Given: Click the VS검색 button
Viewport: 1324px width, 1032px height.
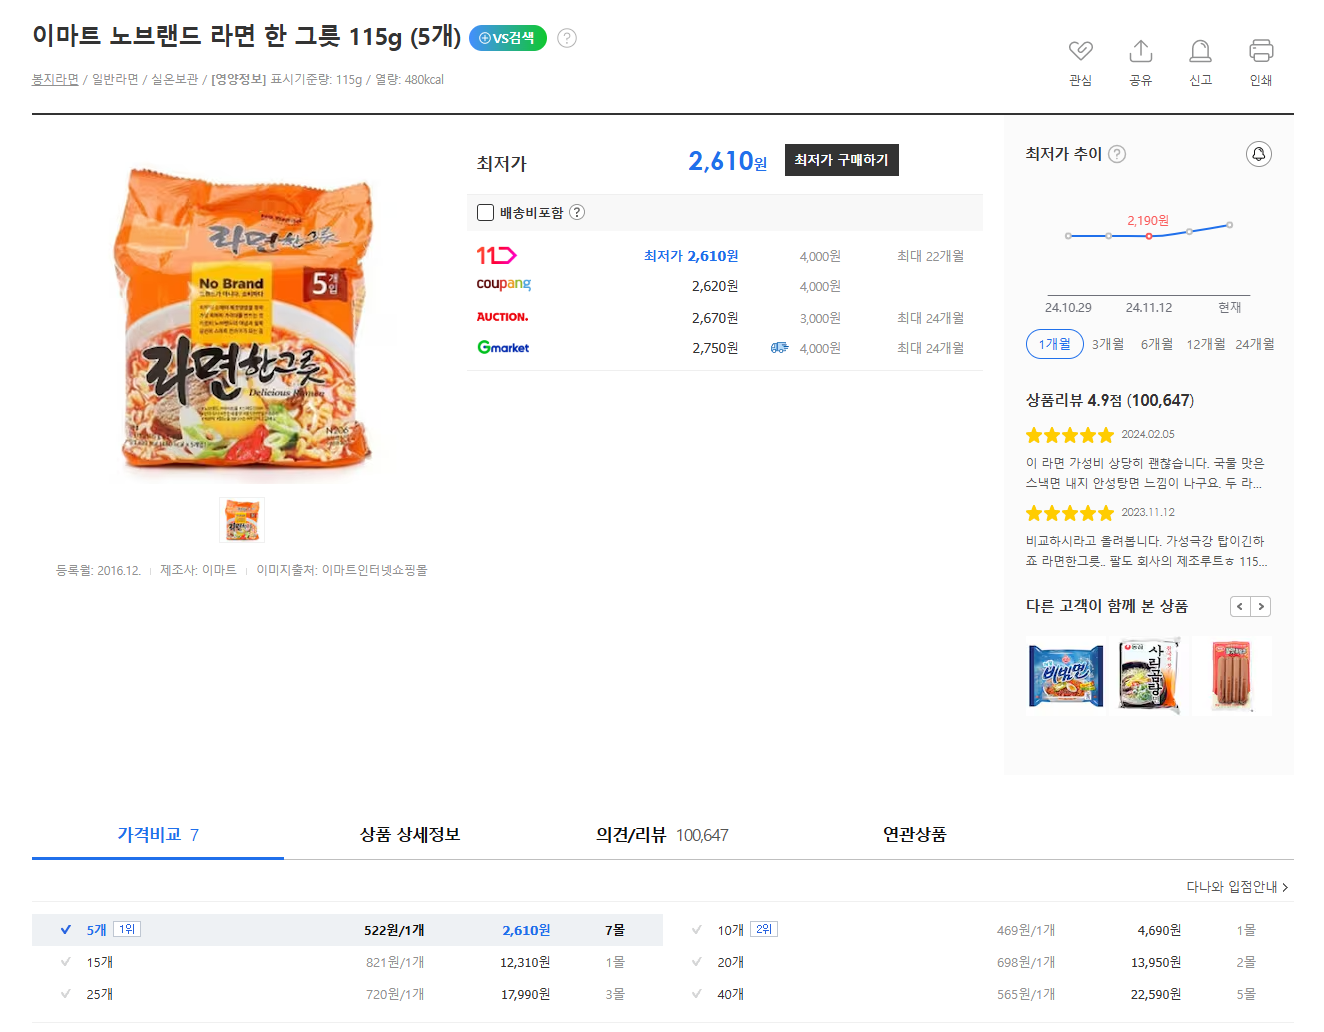Looking at the screenshot, I should pyautogui.click(x=508, y=38).
